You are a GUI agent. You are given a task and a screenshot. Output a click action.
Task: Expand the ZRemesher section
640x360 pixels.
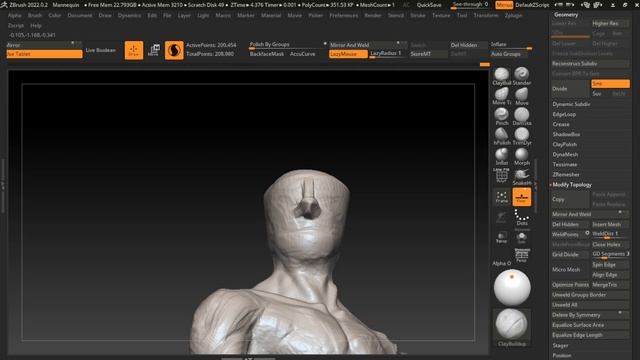pyautogui.click(x=566, y=174)
